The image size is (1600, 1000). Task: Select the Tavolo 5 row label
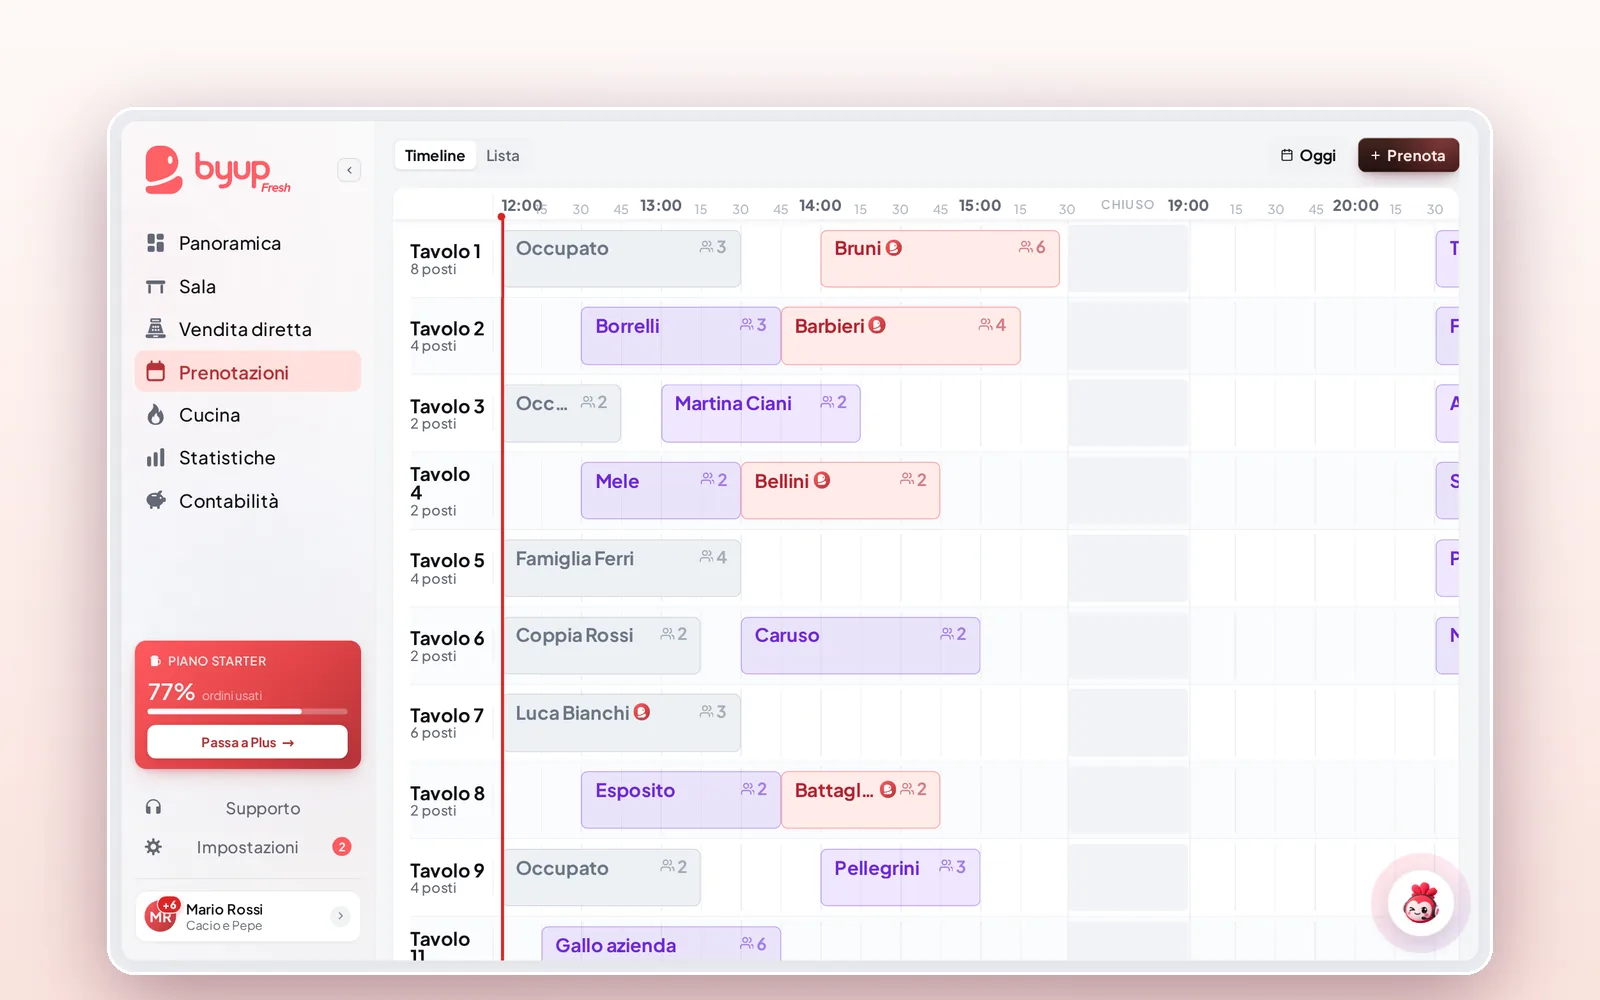click(447, 568)
